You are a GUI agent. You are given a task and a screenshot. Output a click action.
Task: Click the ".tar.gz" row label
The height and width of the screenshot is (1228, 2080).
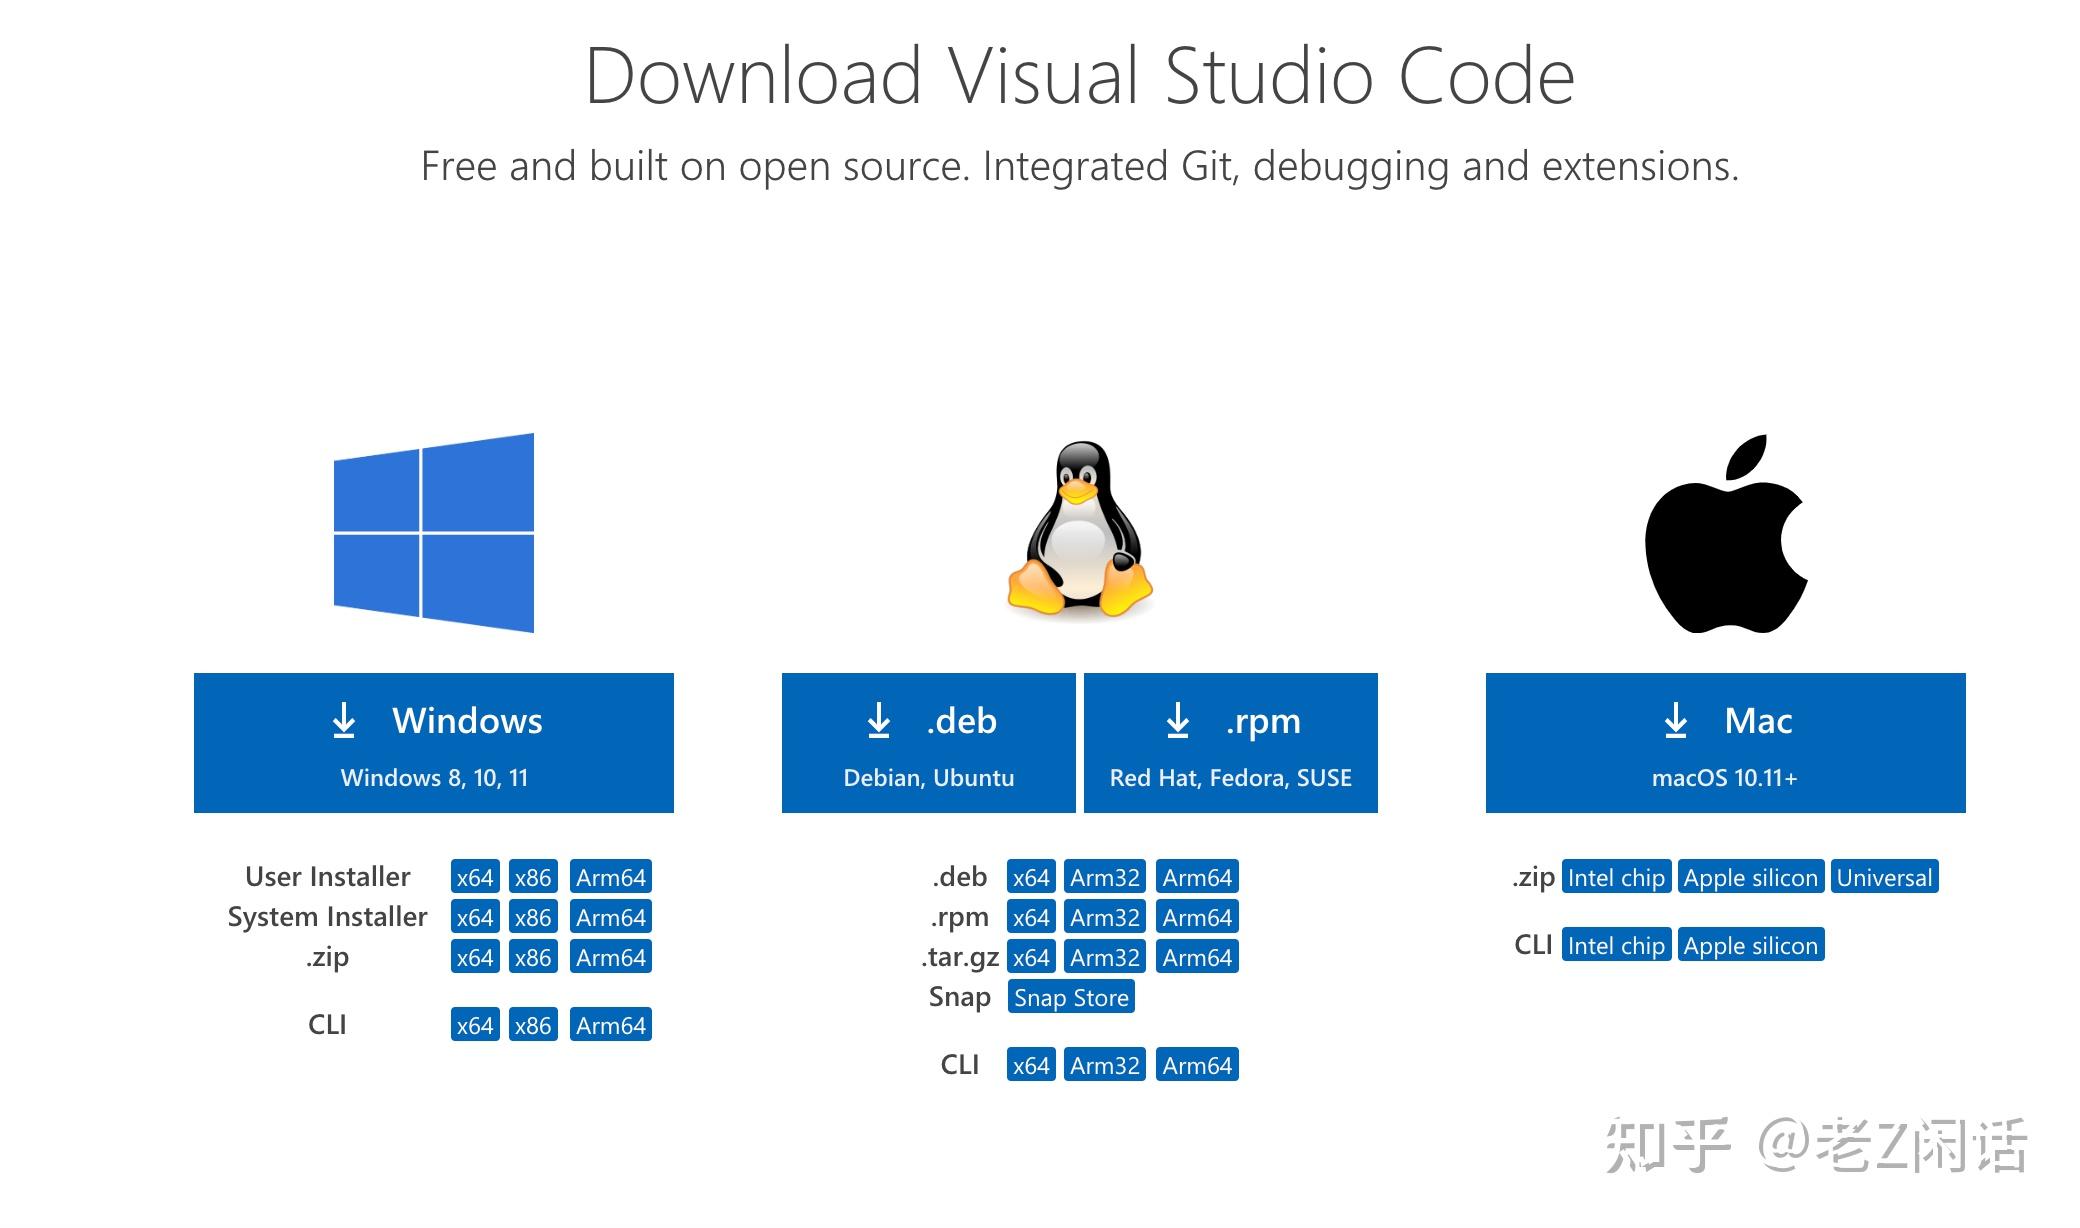[960, 957]
